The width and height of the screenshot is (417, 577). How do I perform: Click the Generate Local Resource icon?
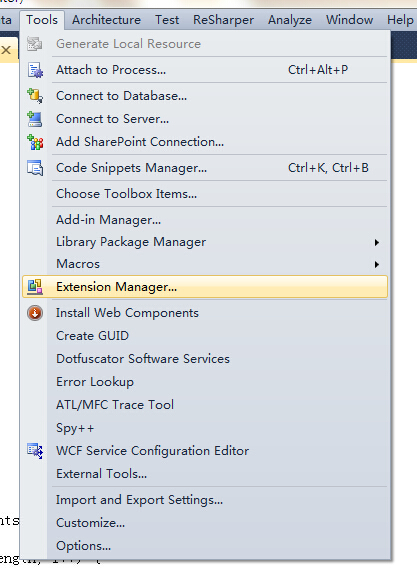(x=35, y=44)
